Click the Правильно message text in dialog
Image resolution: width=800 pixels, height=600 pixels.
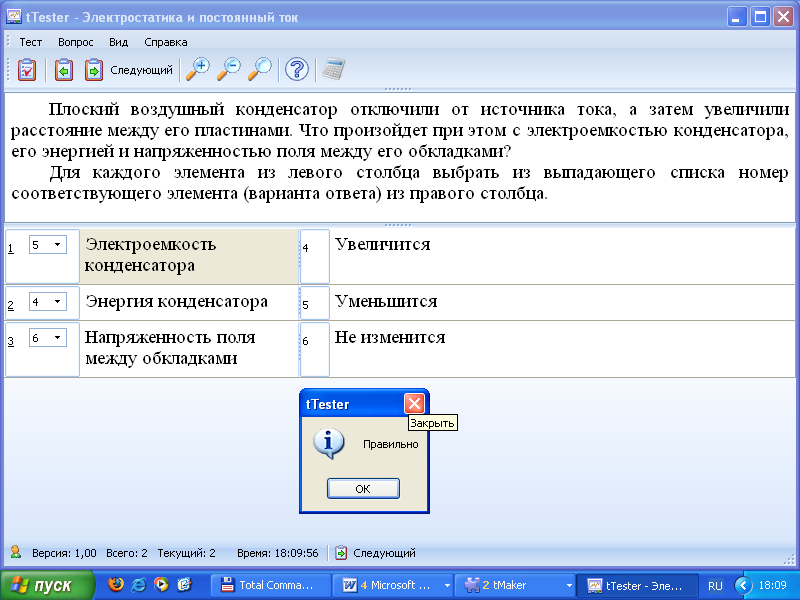[390, 444]
